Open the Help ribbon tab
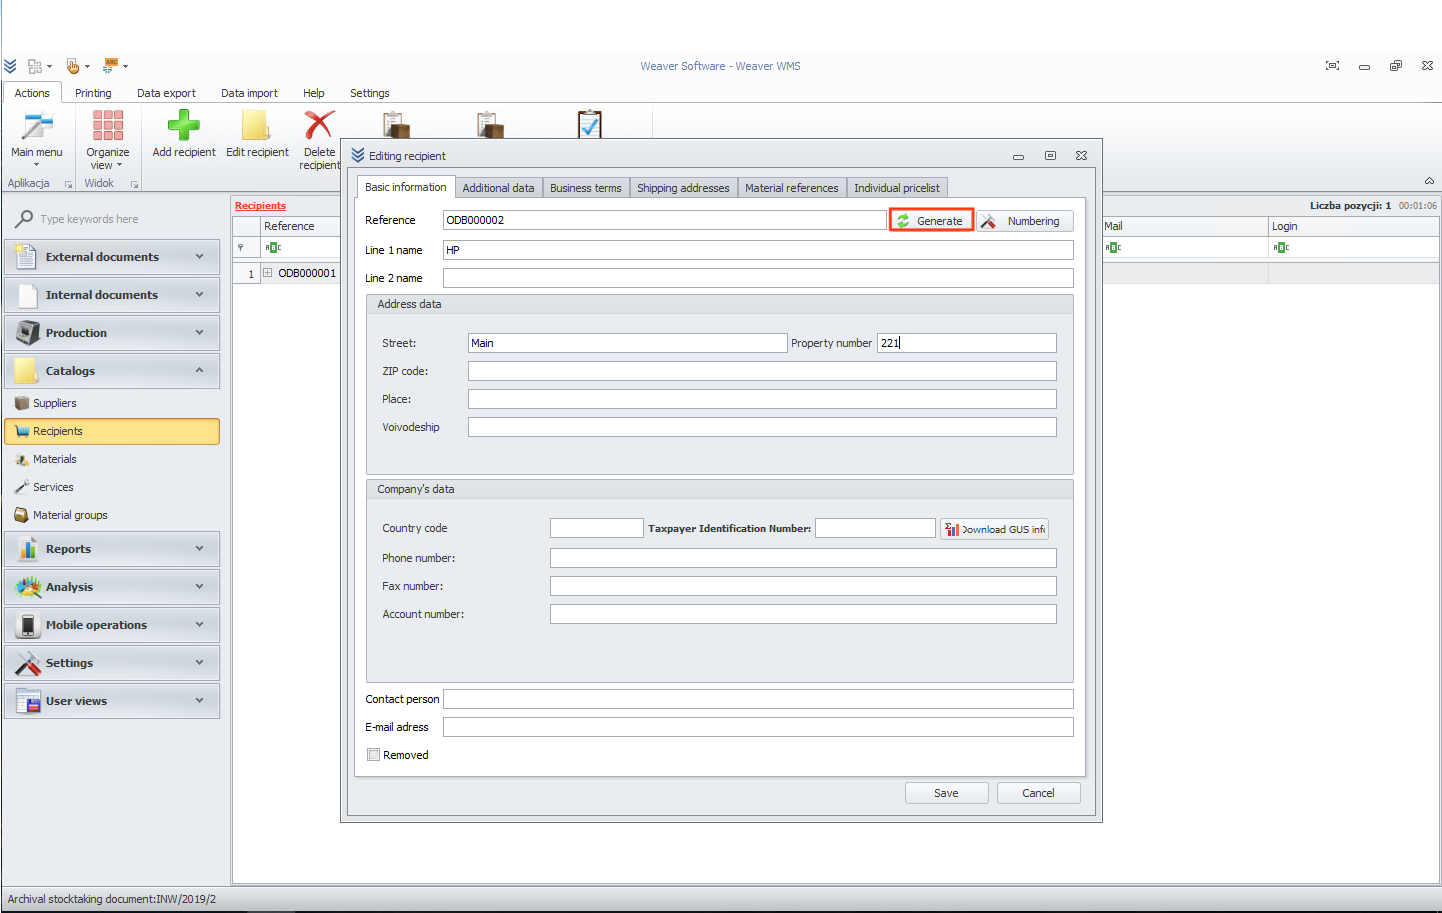Image resolution: width=1442 pixels, height=913 pixels. (x=314, y=93)
